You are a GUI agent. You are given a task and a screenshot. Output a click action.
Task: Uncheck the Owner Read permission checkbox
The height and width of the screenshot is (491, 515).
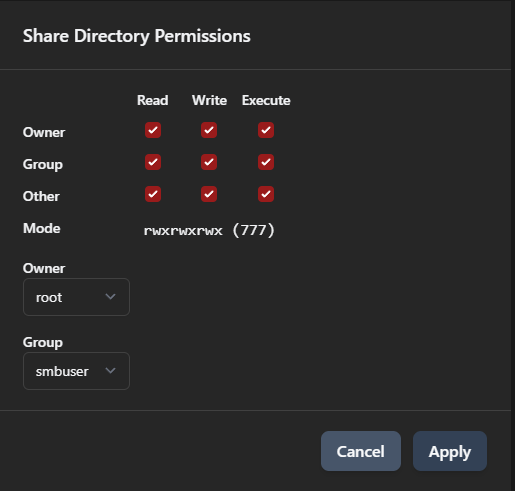point(153,130)
